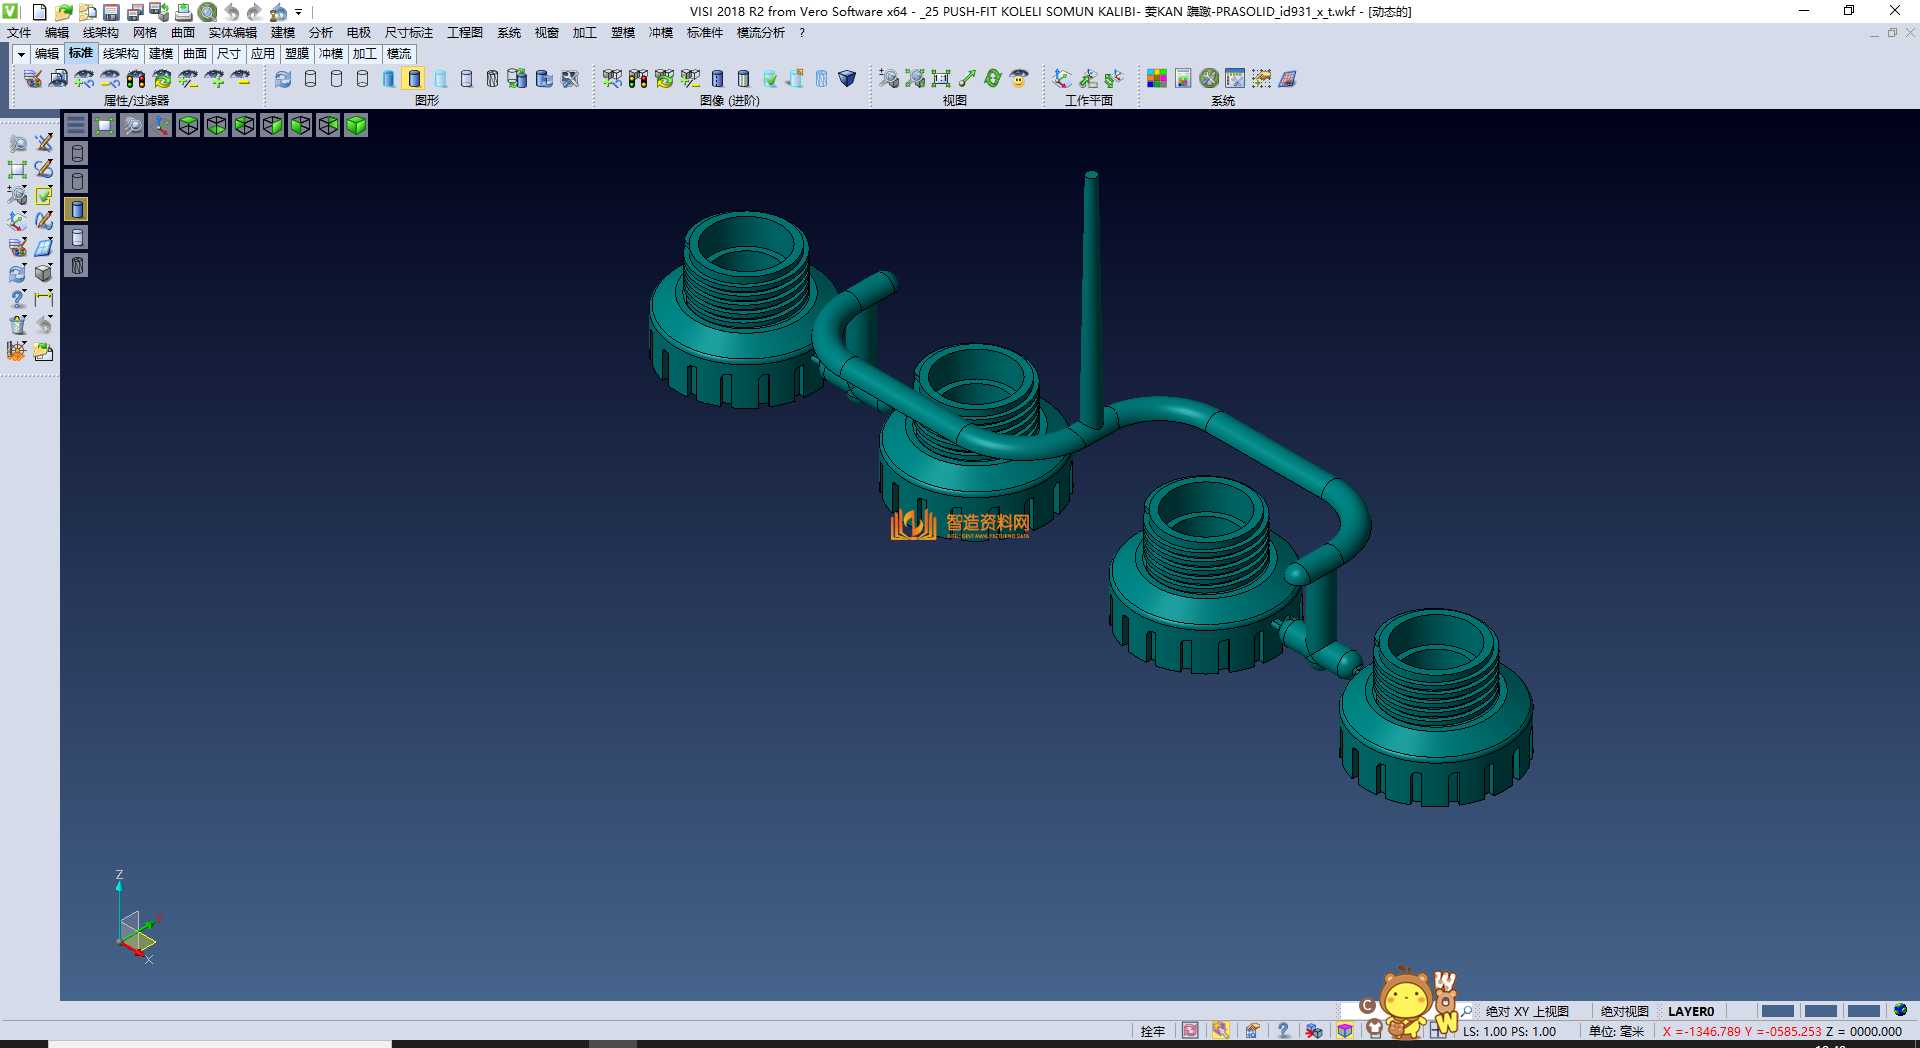Open the LAYER0 layer selector in status bar
This screenshot has width=1920, height=1048.
click(1690, 1011)
